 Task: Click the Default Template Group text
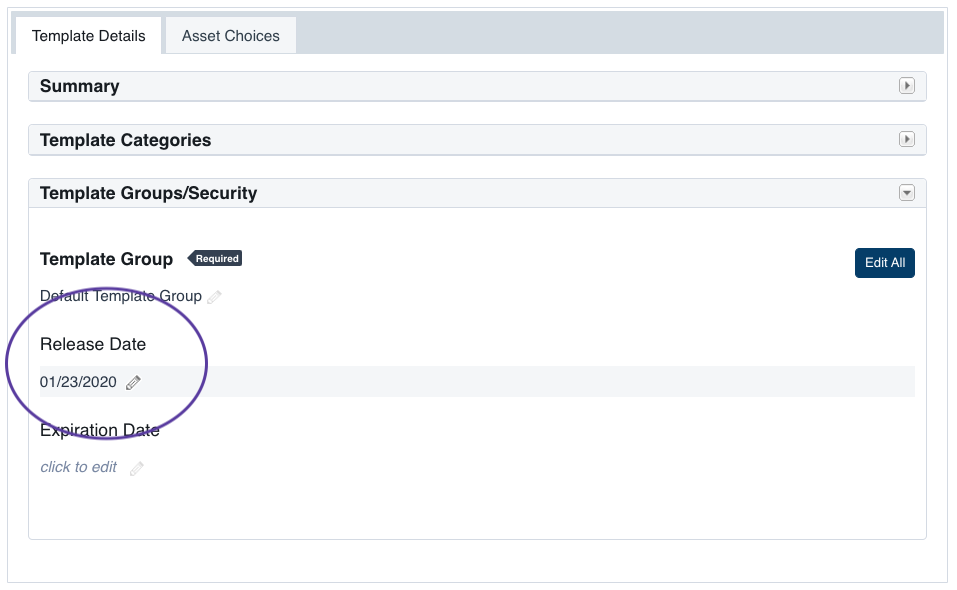tap(121, 297)
